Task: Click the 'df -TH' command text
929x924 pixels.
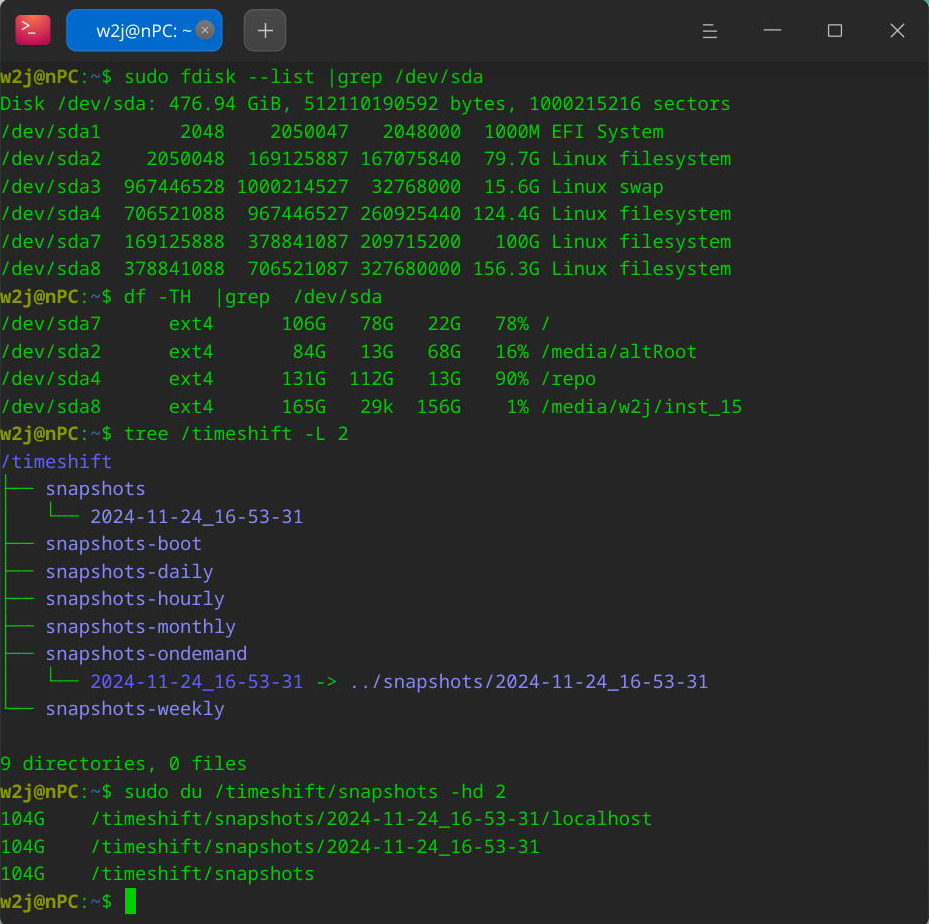Action: click(x=158, y=297)
